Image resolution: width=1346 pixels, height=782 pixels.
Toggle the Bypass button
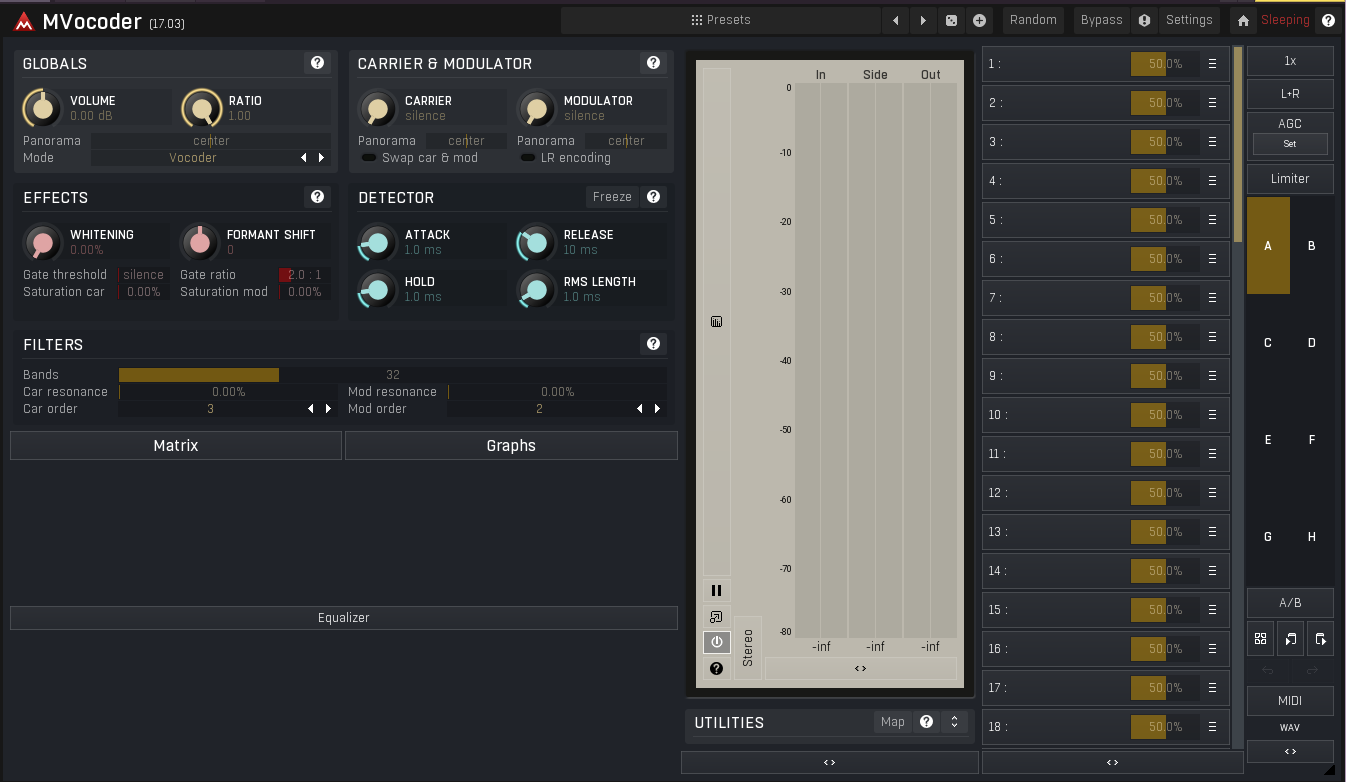click(x=1101, y=20)
